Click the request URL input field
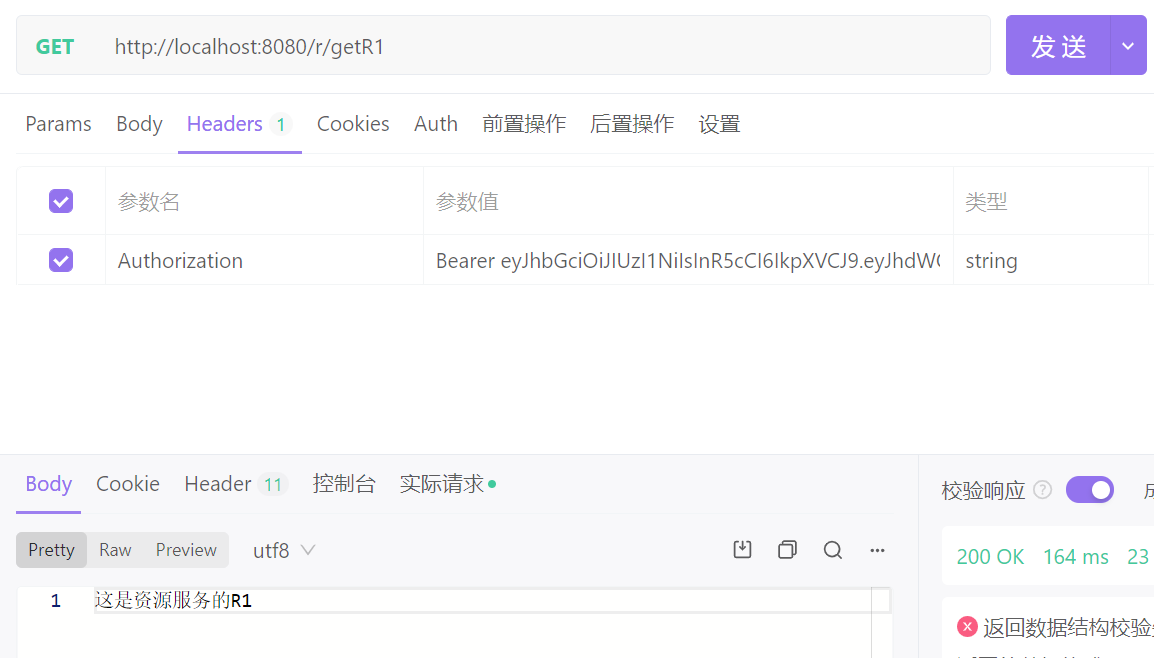 pos(500,46)
